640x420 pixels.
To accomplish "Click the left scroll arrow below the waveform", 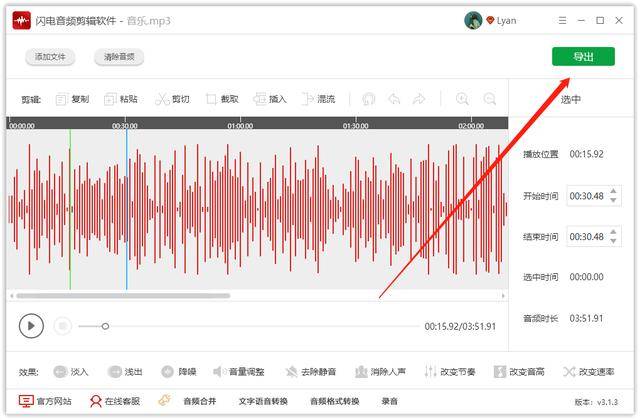I will (x=12, y=296).
